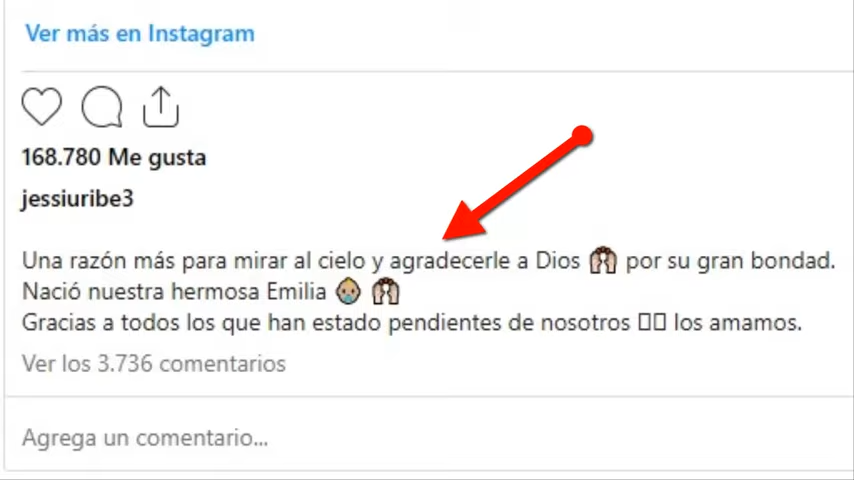Click the red arrow's pointed head
Screen dimensions: 854x480
[x=460, y=224]
